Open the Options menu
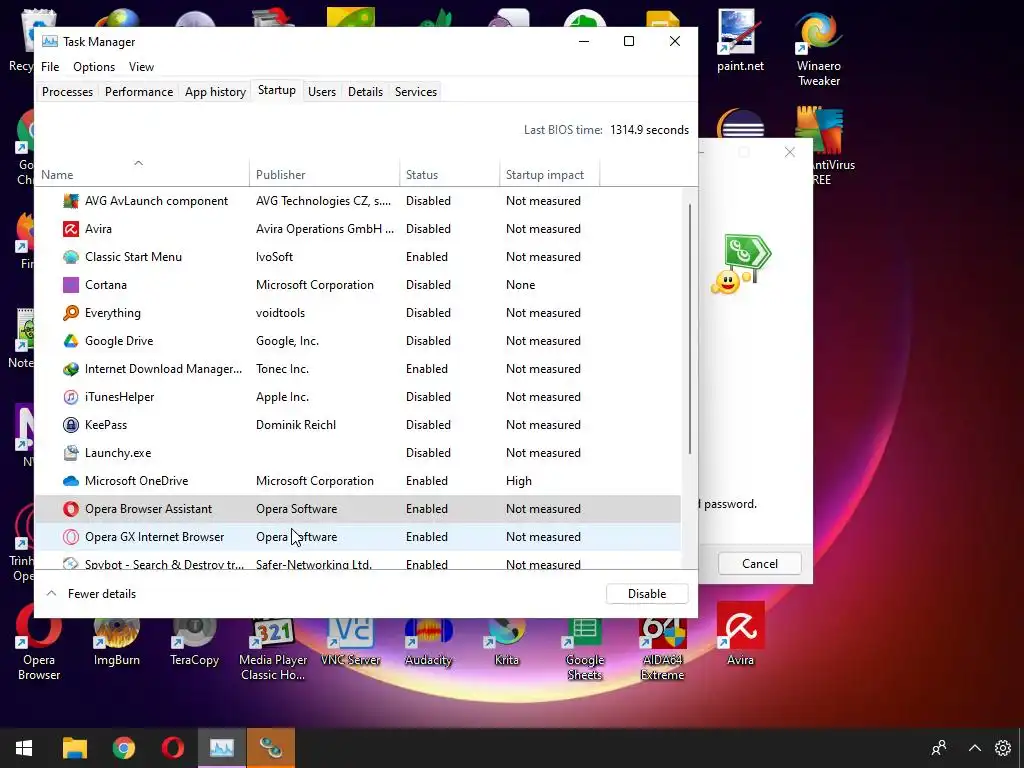Image resolution: width=1024 pixels, height=768 pixels. (x=94, y=67)
